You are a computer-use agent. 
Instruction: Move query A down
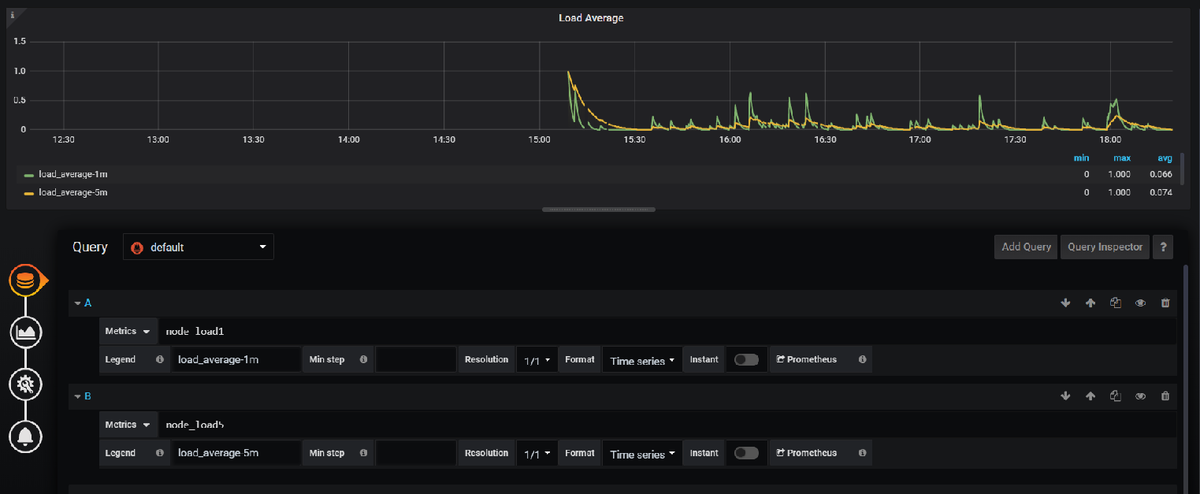1065,303
